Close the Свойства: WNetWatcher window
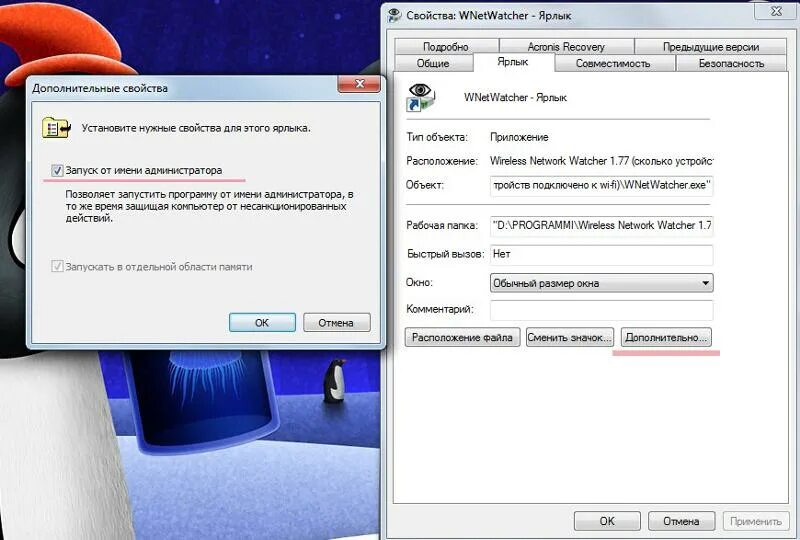 776,11
